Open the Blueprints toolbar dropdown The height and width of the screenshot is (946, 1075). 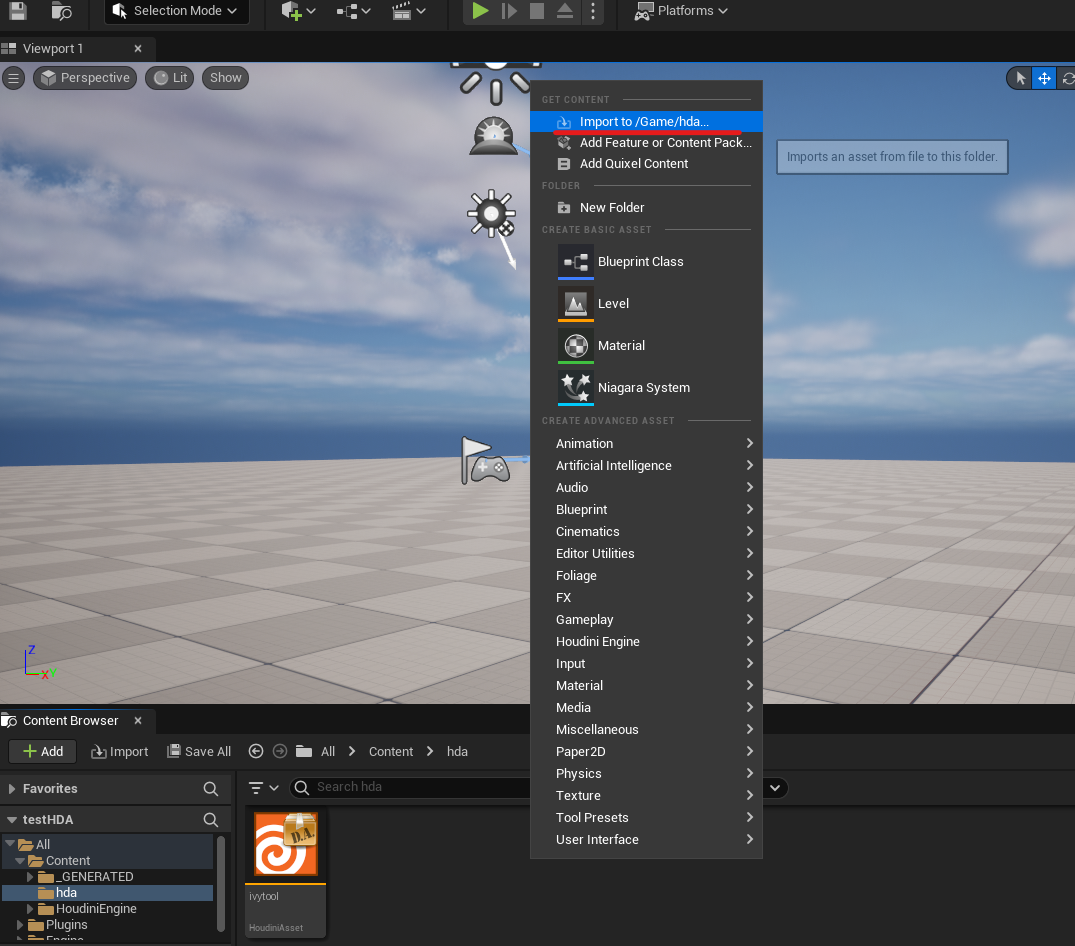point(353,10)
